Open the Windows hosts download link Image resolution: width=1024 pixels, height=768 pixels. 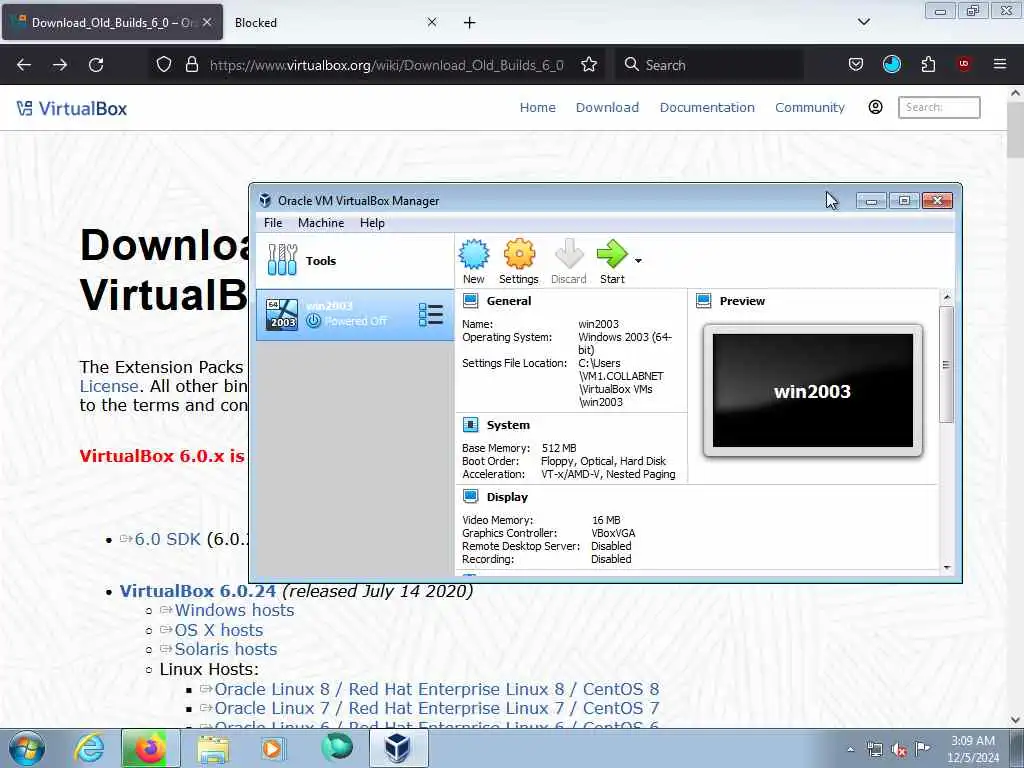coord(234,611)
